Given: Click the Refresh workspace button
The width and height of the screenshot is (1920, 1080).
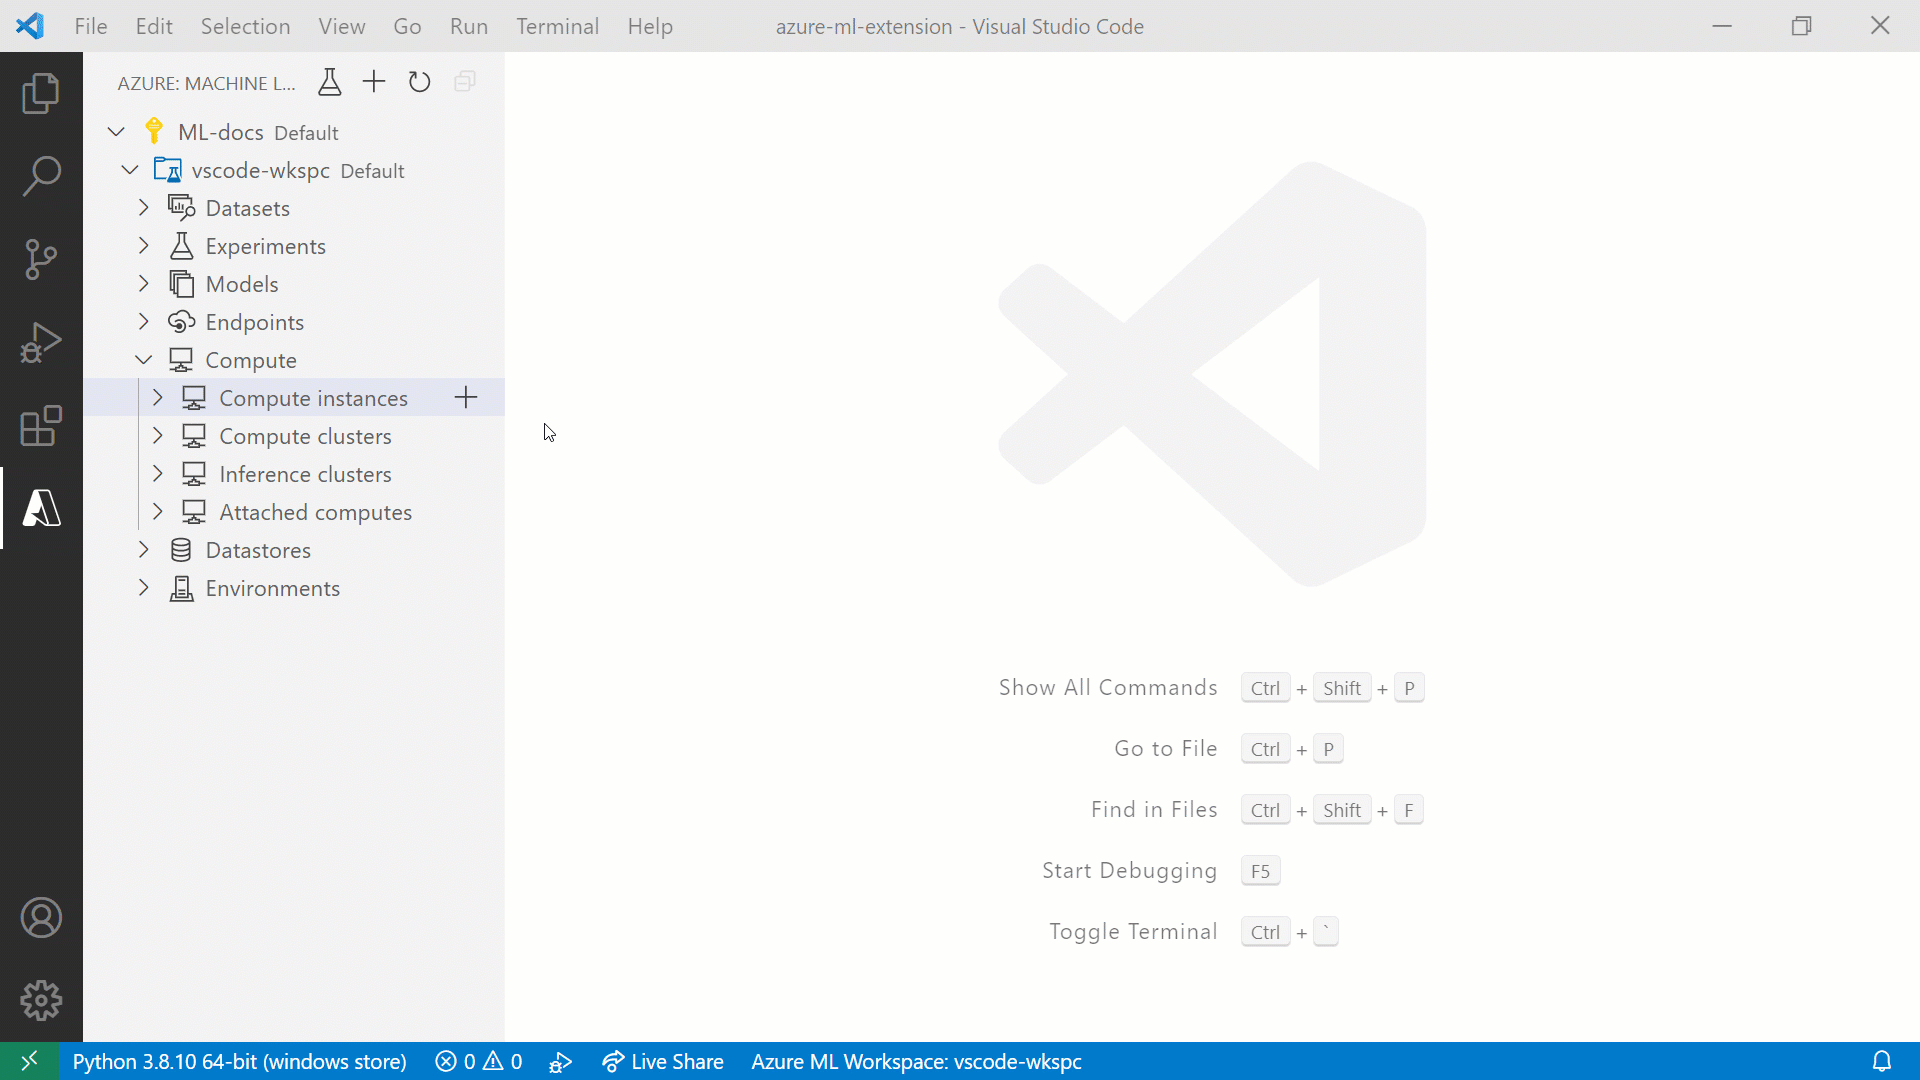Looking at the screenshot, I should [419, 82].
